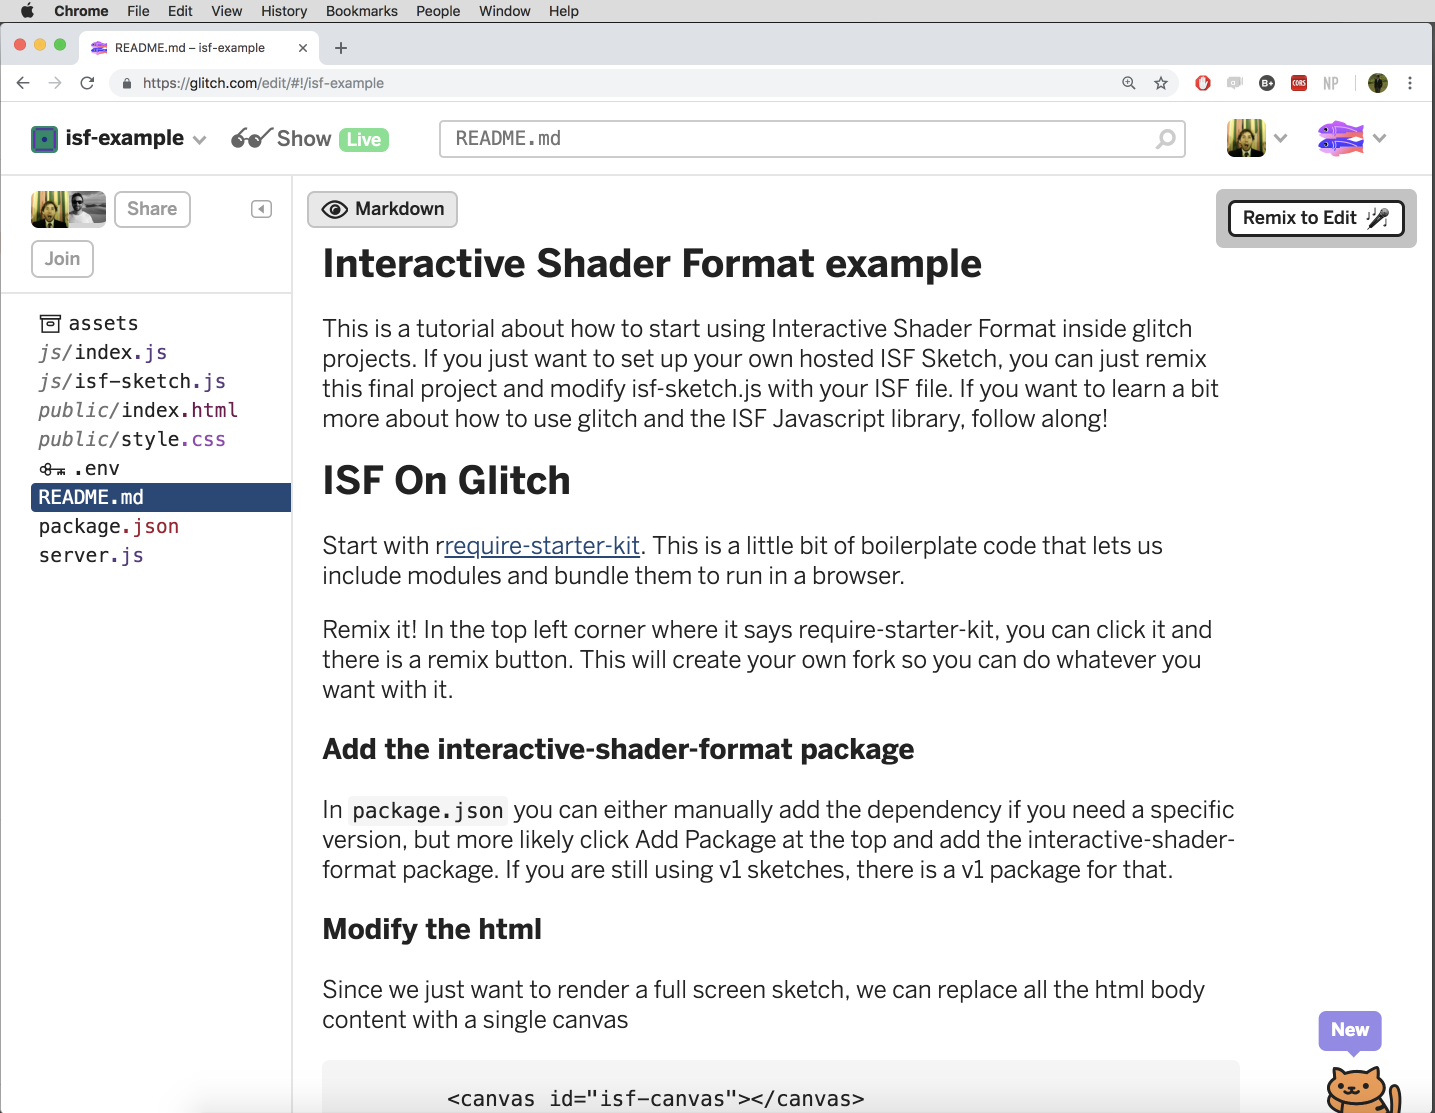Click the sunglasses Show icon
This screenshot has height=1113, width=1435.
click(x=251, y=138)
